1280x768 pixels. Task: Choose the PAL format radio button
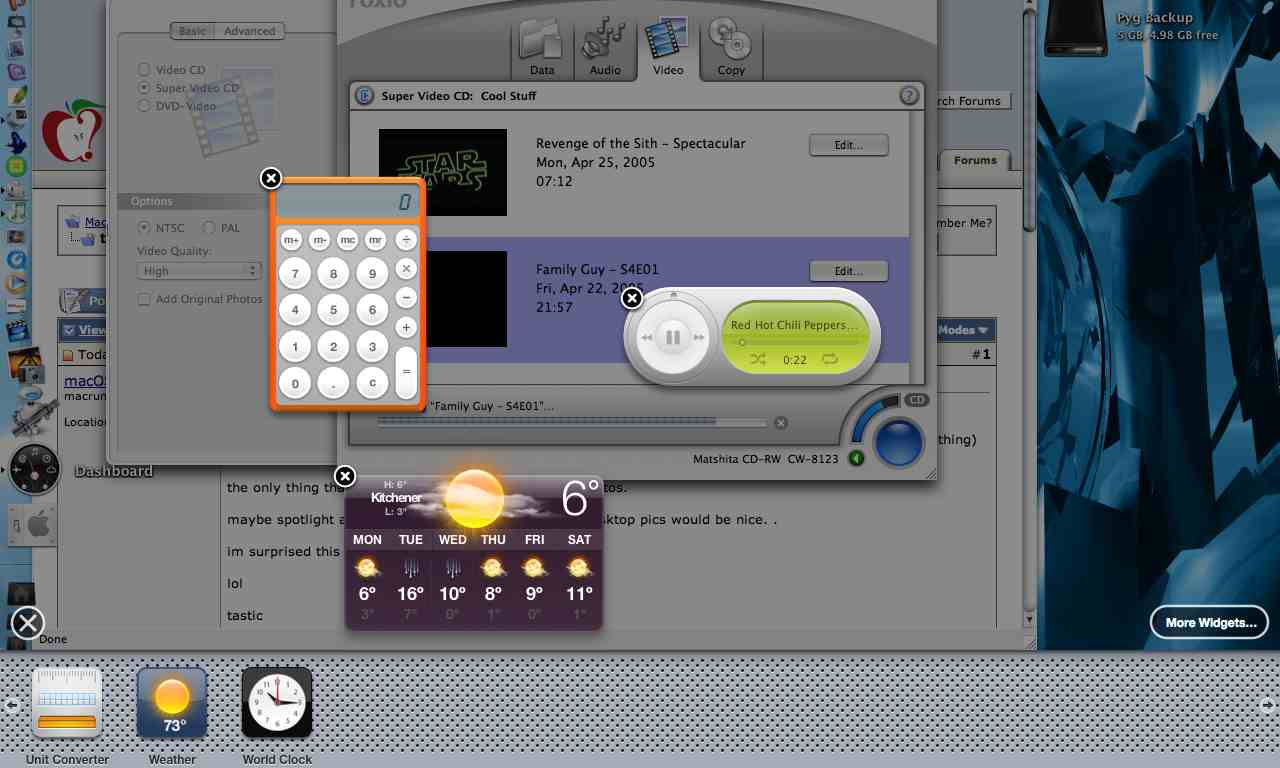pos(209,228)
